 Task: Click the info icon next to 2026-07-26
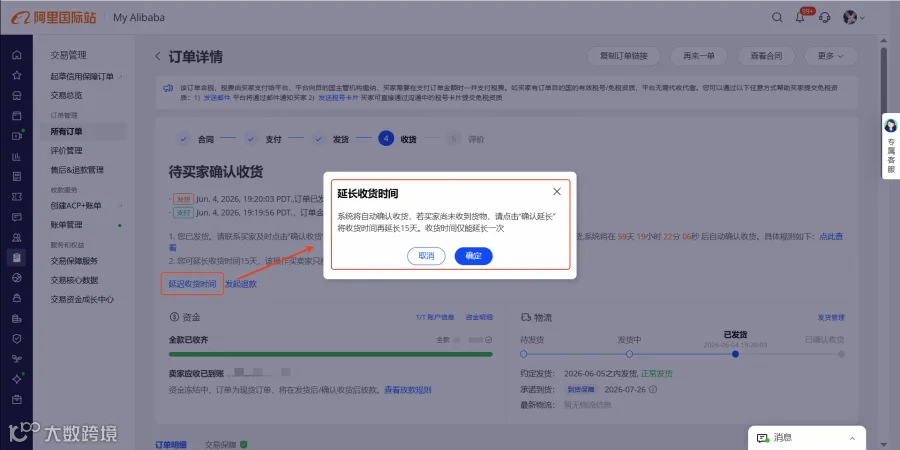(x=653, y=389)
